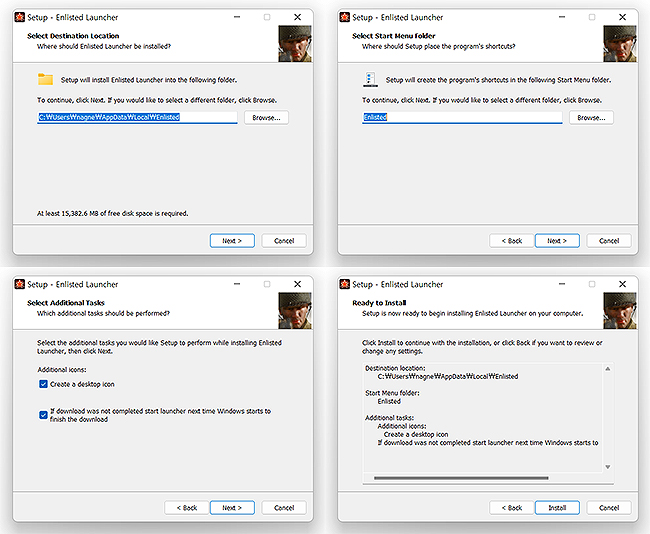Click Next in Select Additional Tasks window
The height and width of the screenshot is (534, 650).
coord(232,507)
